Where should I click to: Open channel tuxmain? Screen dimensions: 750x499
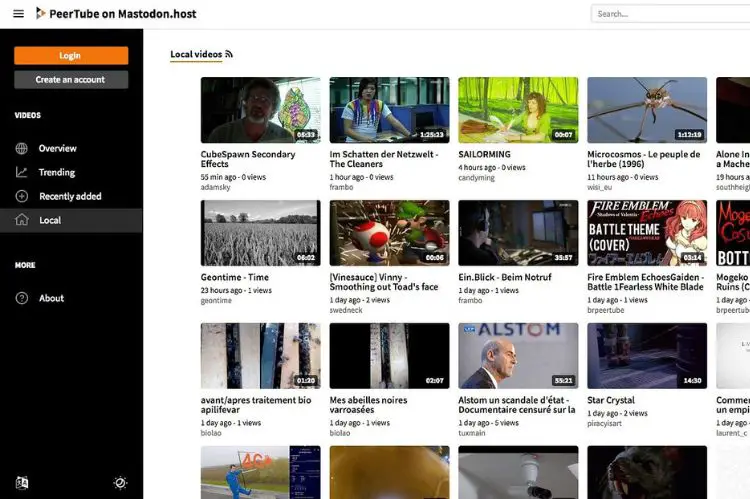click(472, 433)
